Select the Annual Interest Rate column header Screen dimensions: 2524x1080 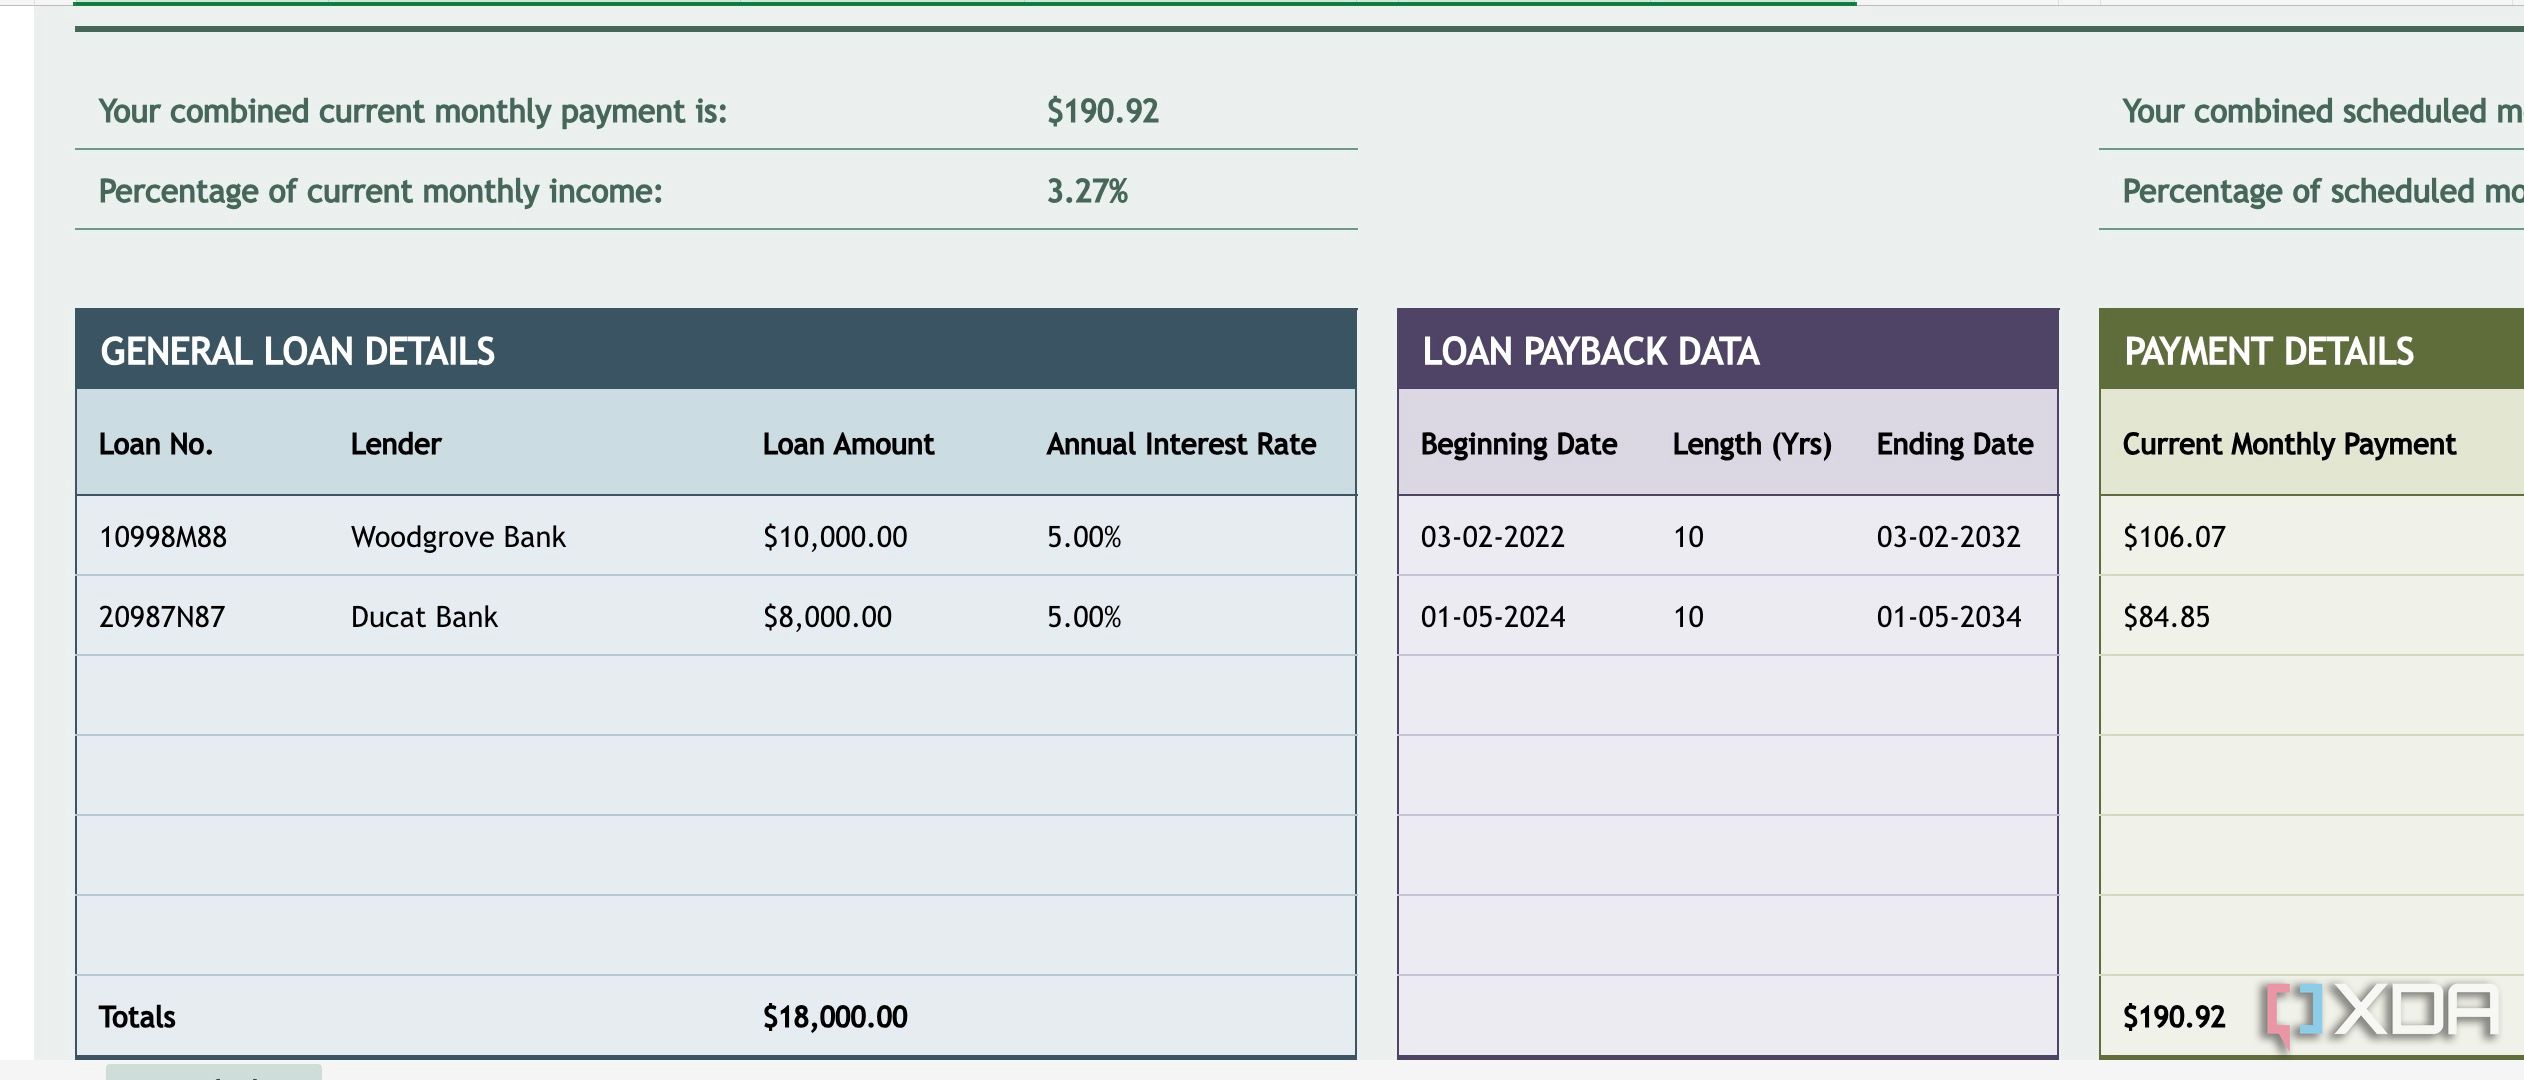(1181, 444)
